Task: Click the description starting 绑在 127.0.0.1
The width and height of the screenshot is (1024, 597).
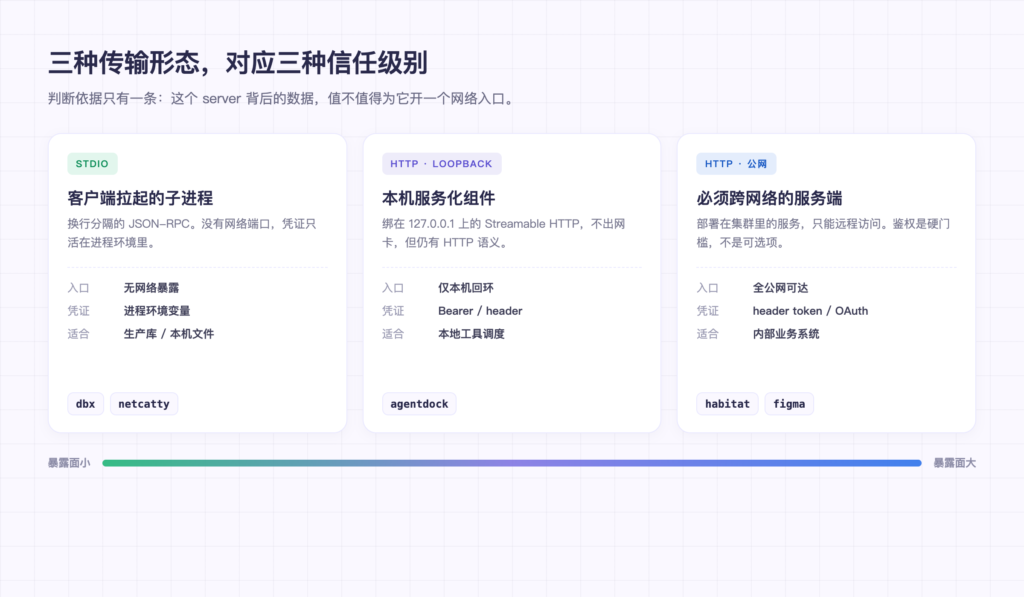Action: (x=504, y=233)
